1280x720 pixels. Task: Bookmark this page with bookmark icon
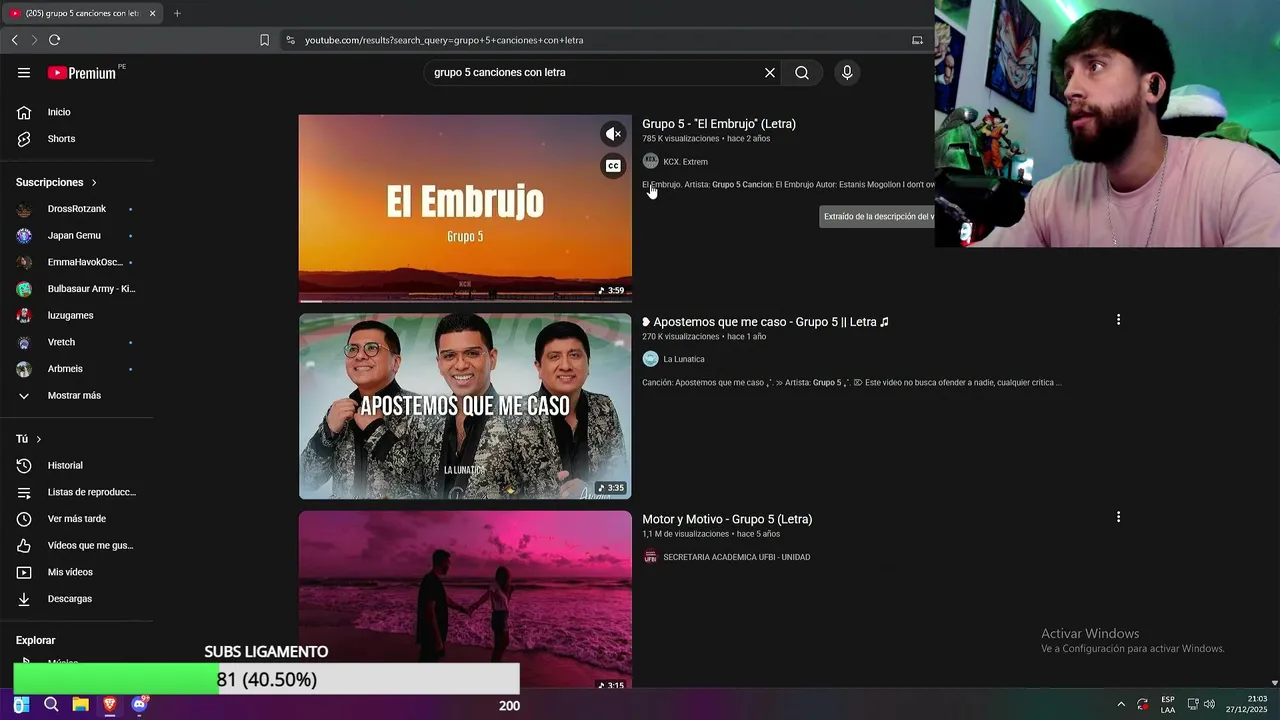(x=264, y=40)
